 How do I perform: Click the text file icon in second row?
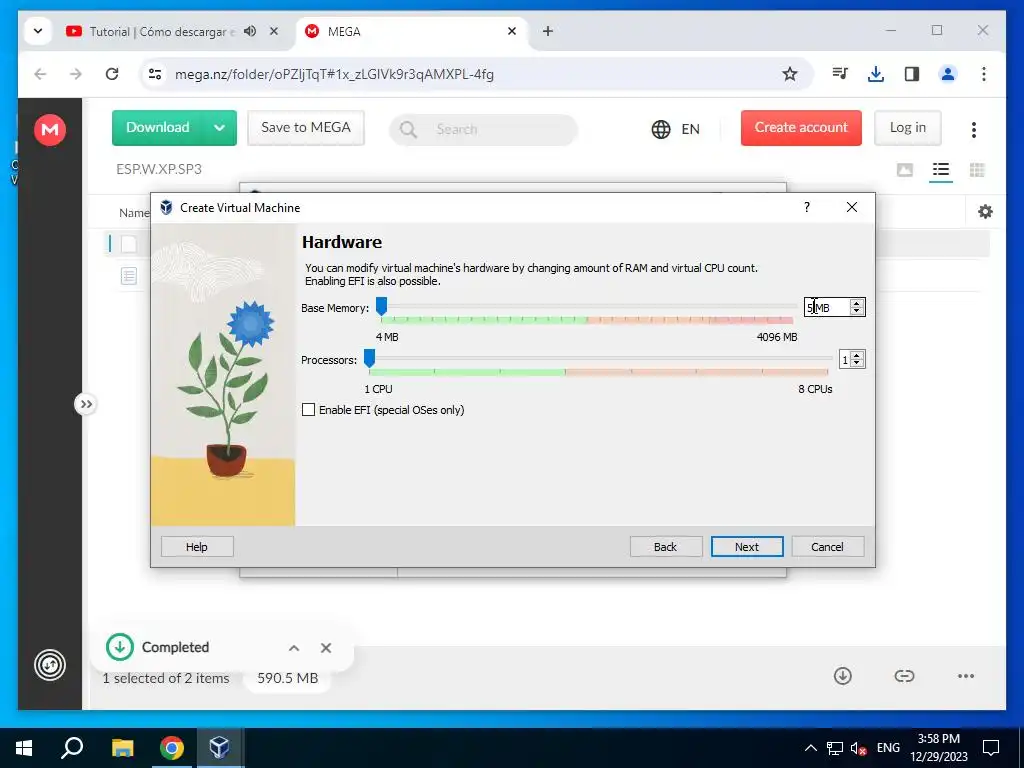[x=129, y=276]
